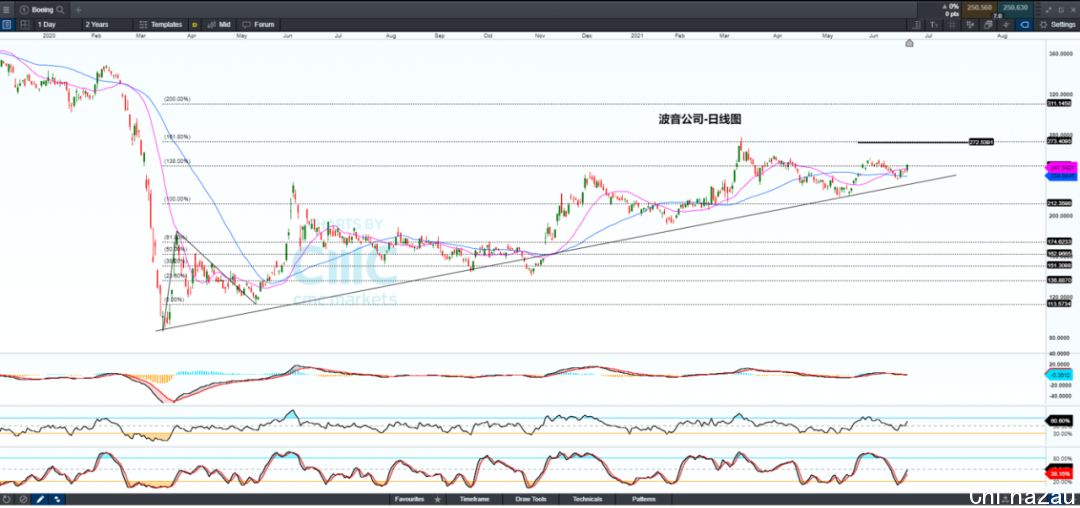The width and height of the screenshot is (1080, 508).
Task: Toggle the blue chart panel icon
Action: coord(7,25)
